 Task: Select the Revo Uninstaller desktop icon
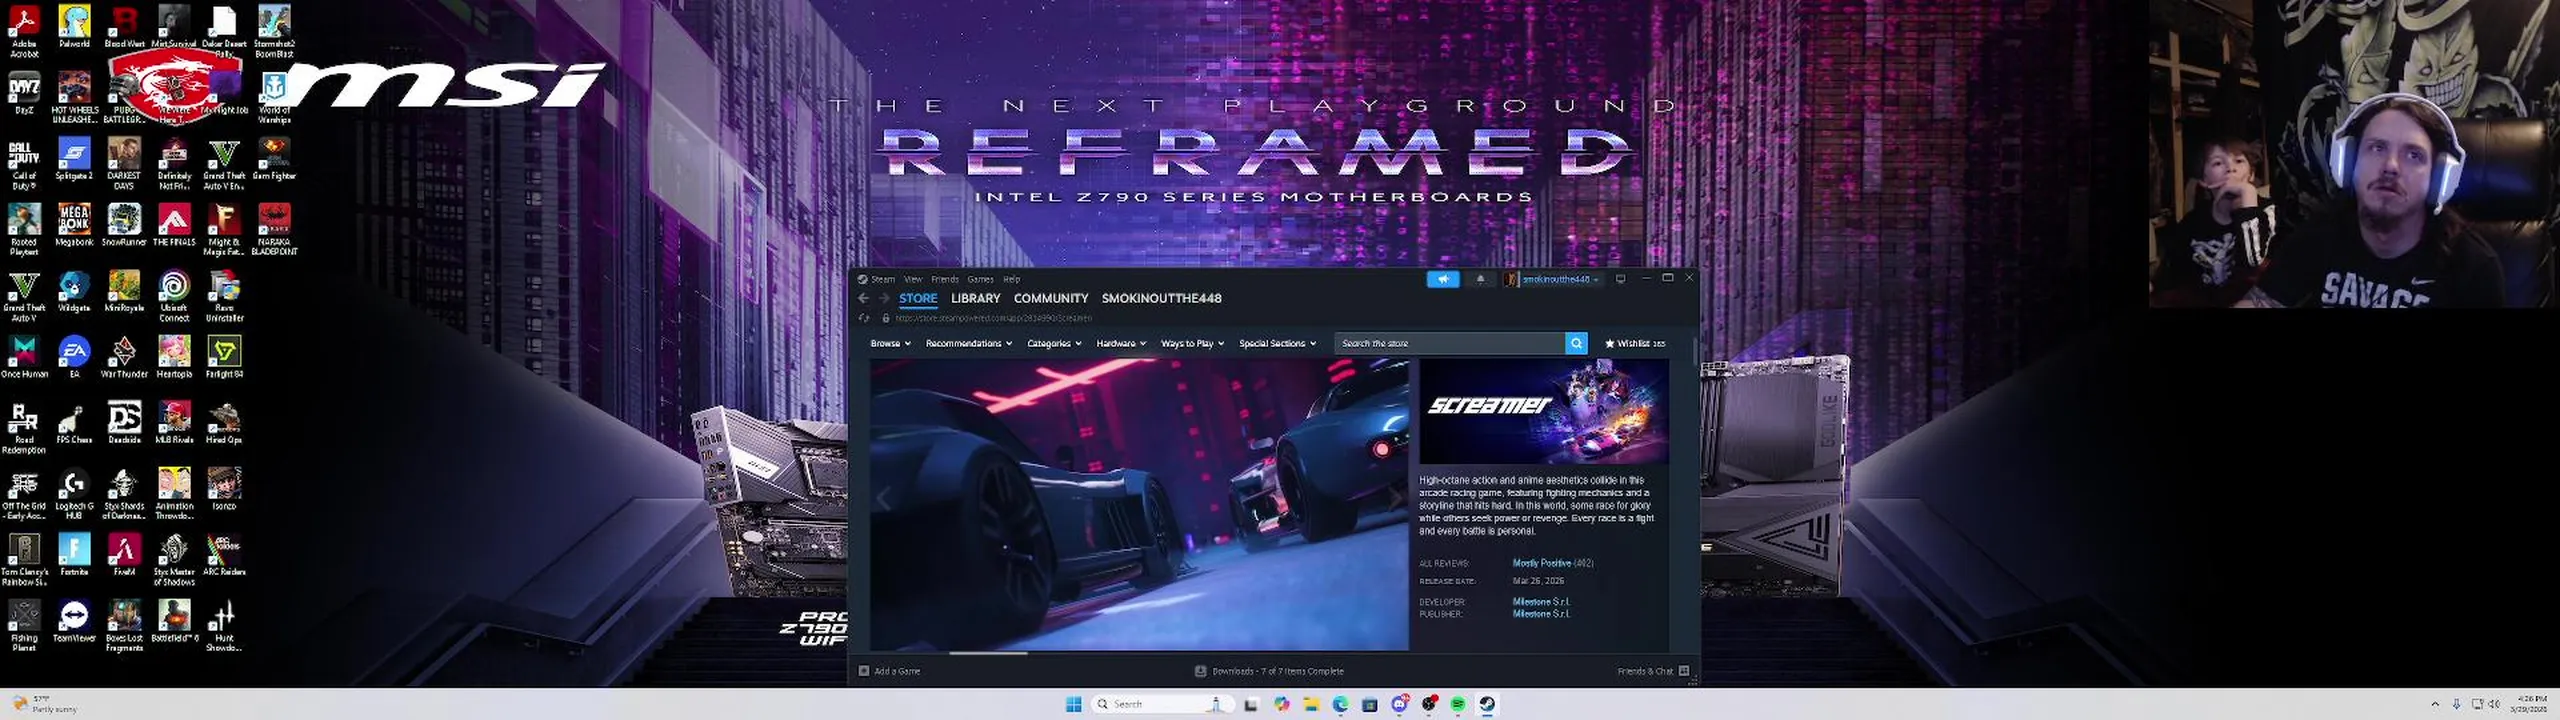point(224,295)
